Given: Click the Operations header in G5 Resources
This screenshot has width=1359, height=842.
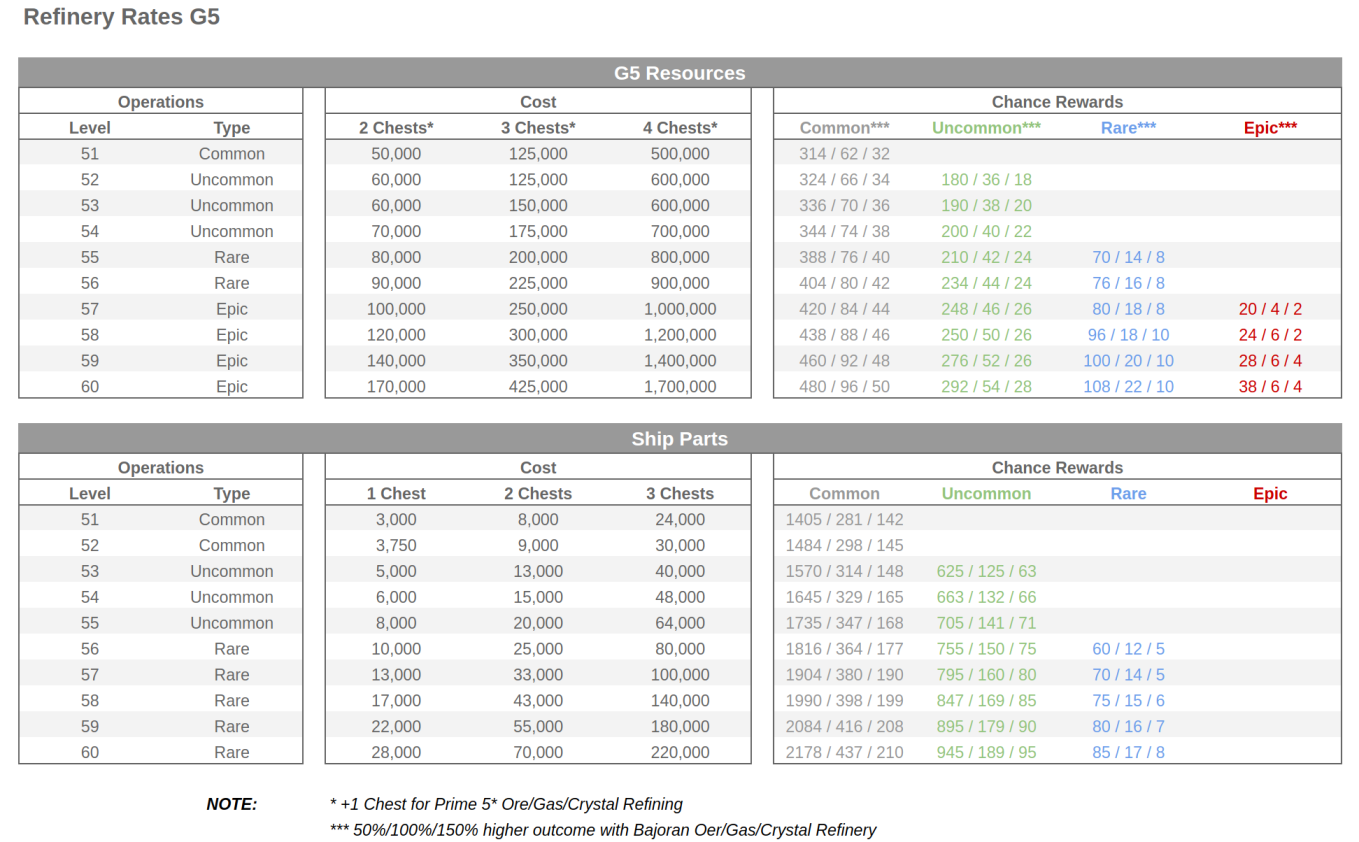Looking at the screenshot, I should click(160, 101).
